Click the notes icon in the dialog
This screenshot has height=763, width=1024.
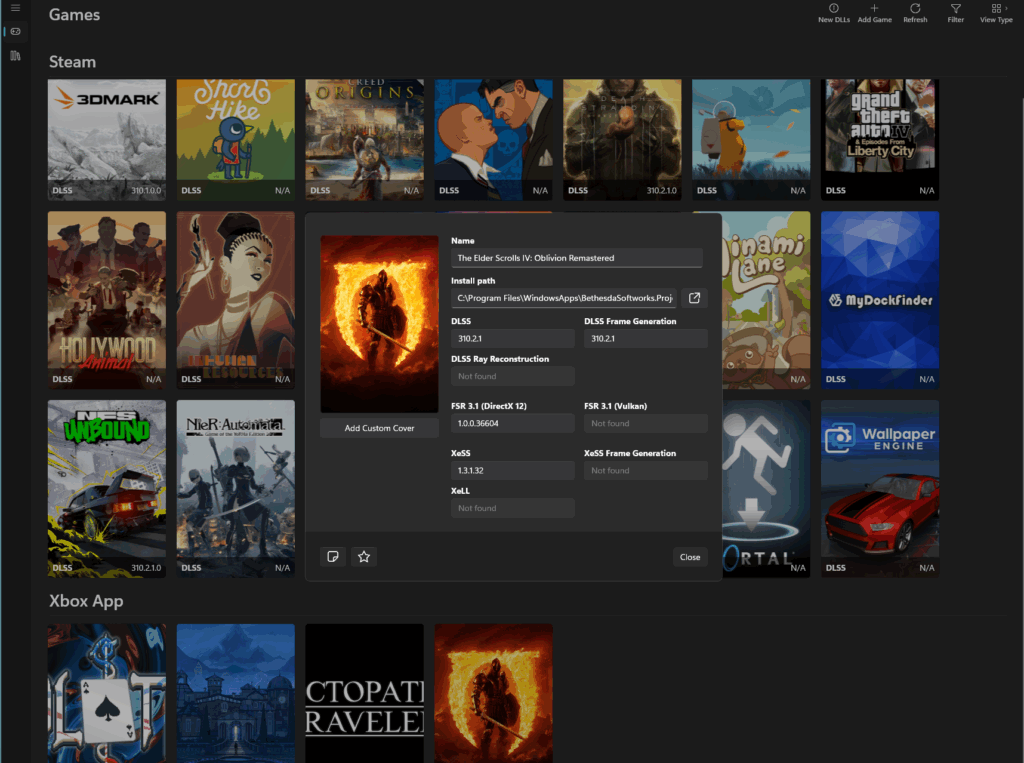coord(332,557)
